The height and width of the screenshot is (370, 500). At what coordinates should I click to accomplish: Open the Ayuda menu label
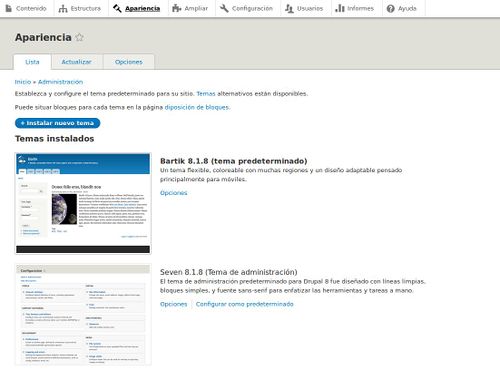click(407, 8)
